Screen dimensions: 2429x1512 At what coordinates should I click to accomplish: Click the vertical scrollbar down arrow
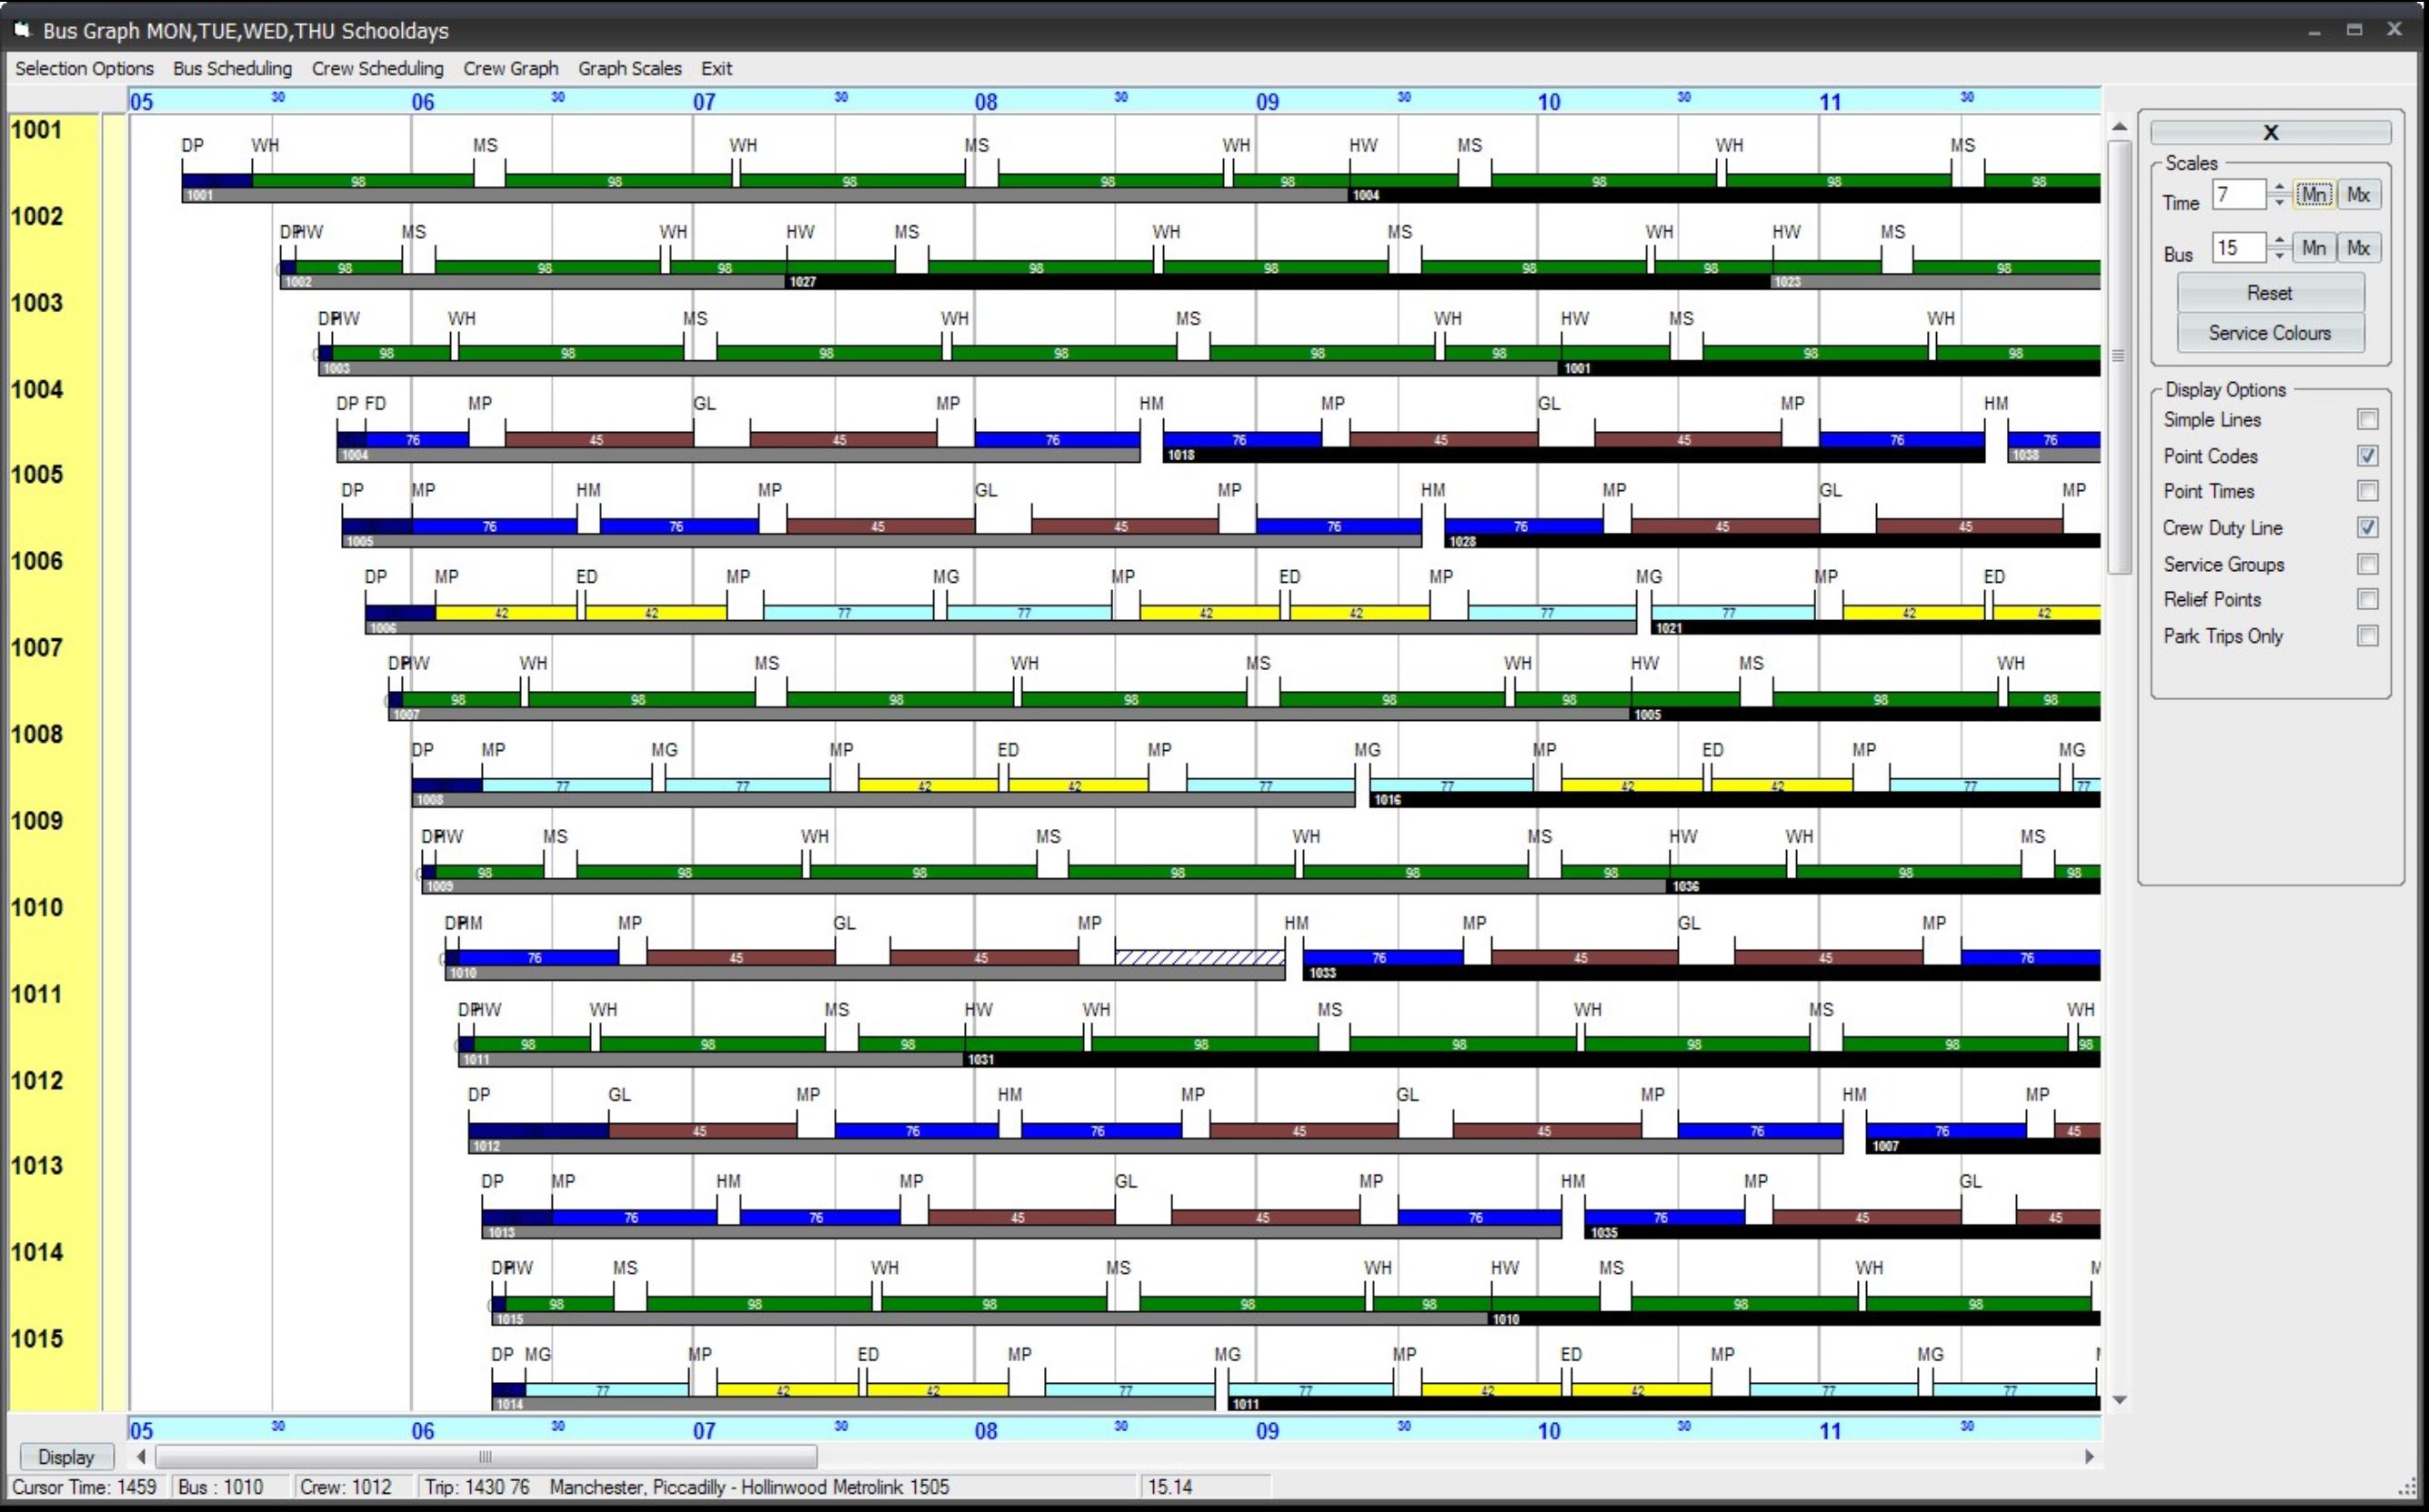pos(2118,1400)
